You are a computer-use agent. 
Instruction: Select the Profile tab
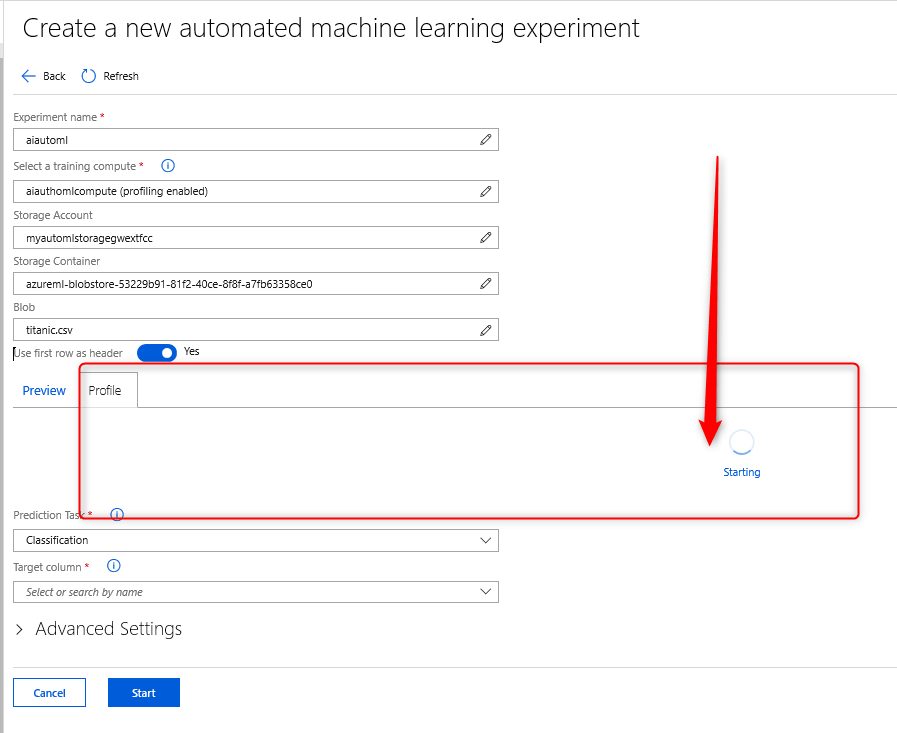click(107, 390)
